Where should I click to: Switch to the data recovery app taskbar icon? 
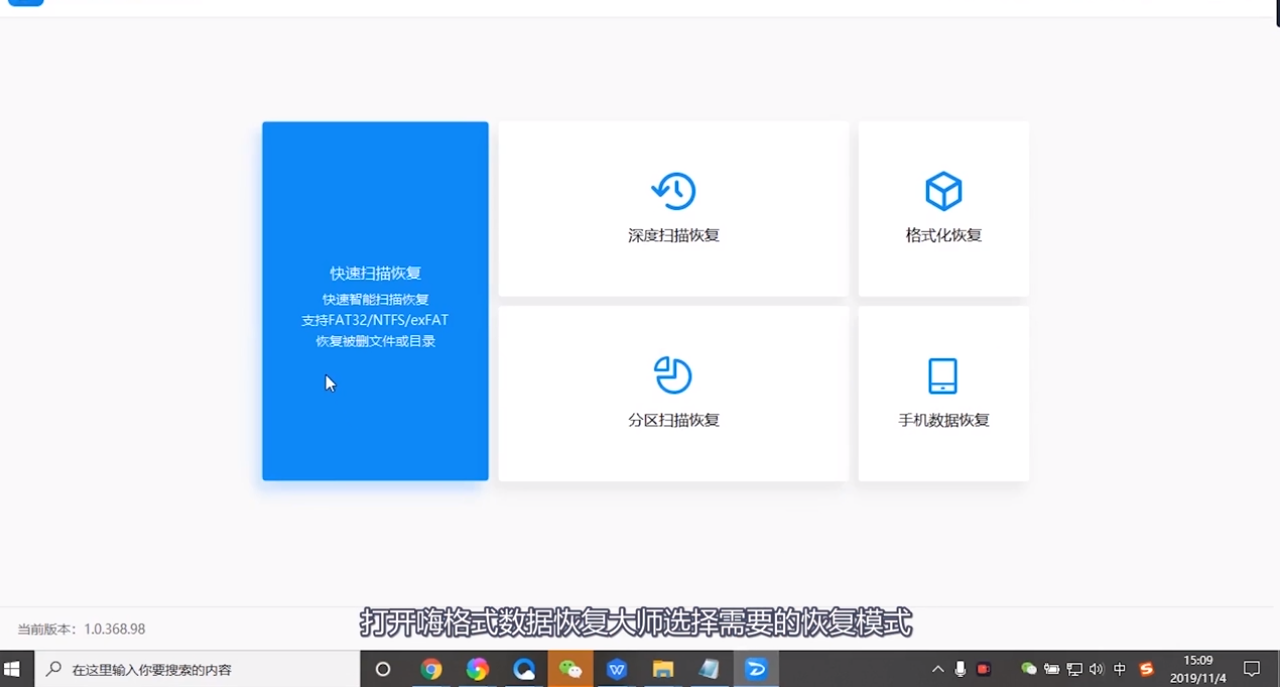pyautogui.click(x=756, y=669)
